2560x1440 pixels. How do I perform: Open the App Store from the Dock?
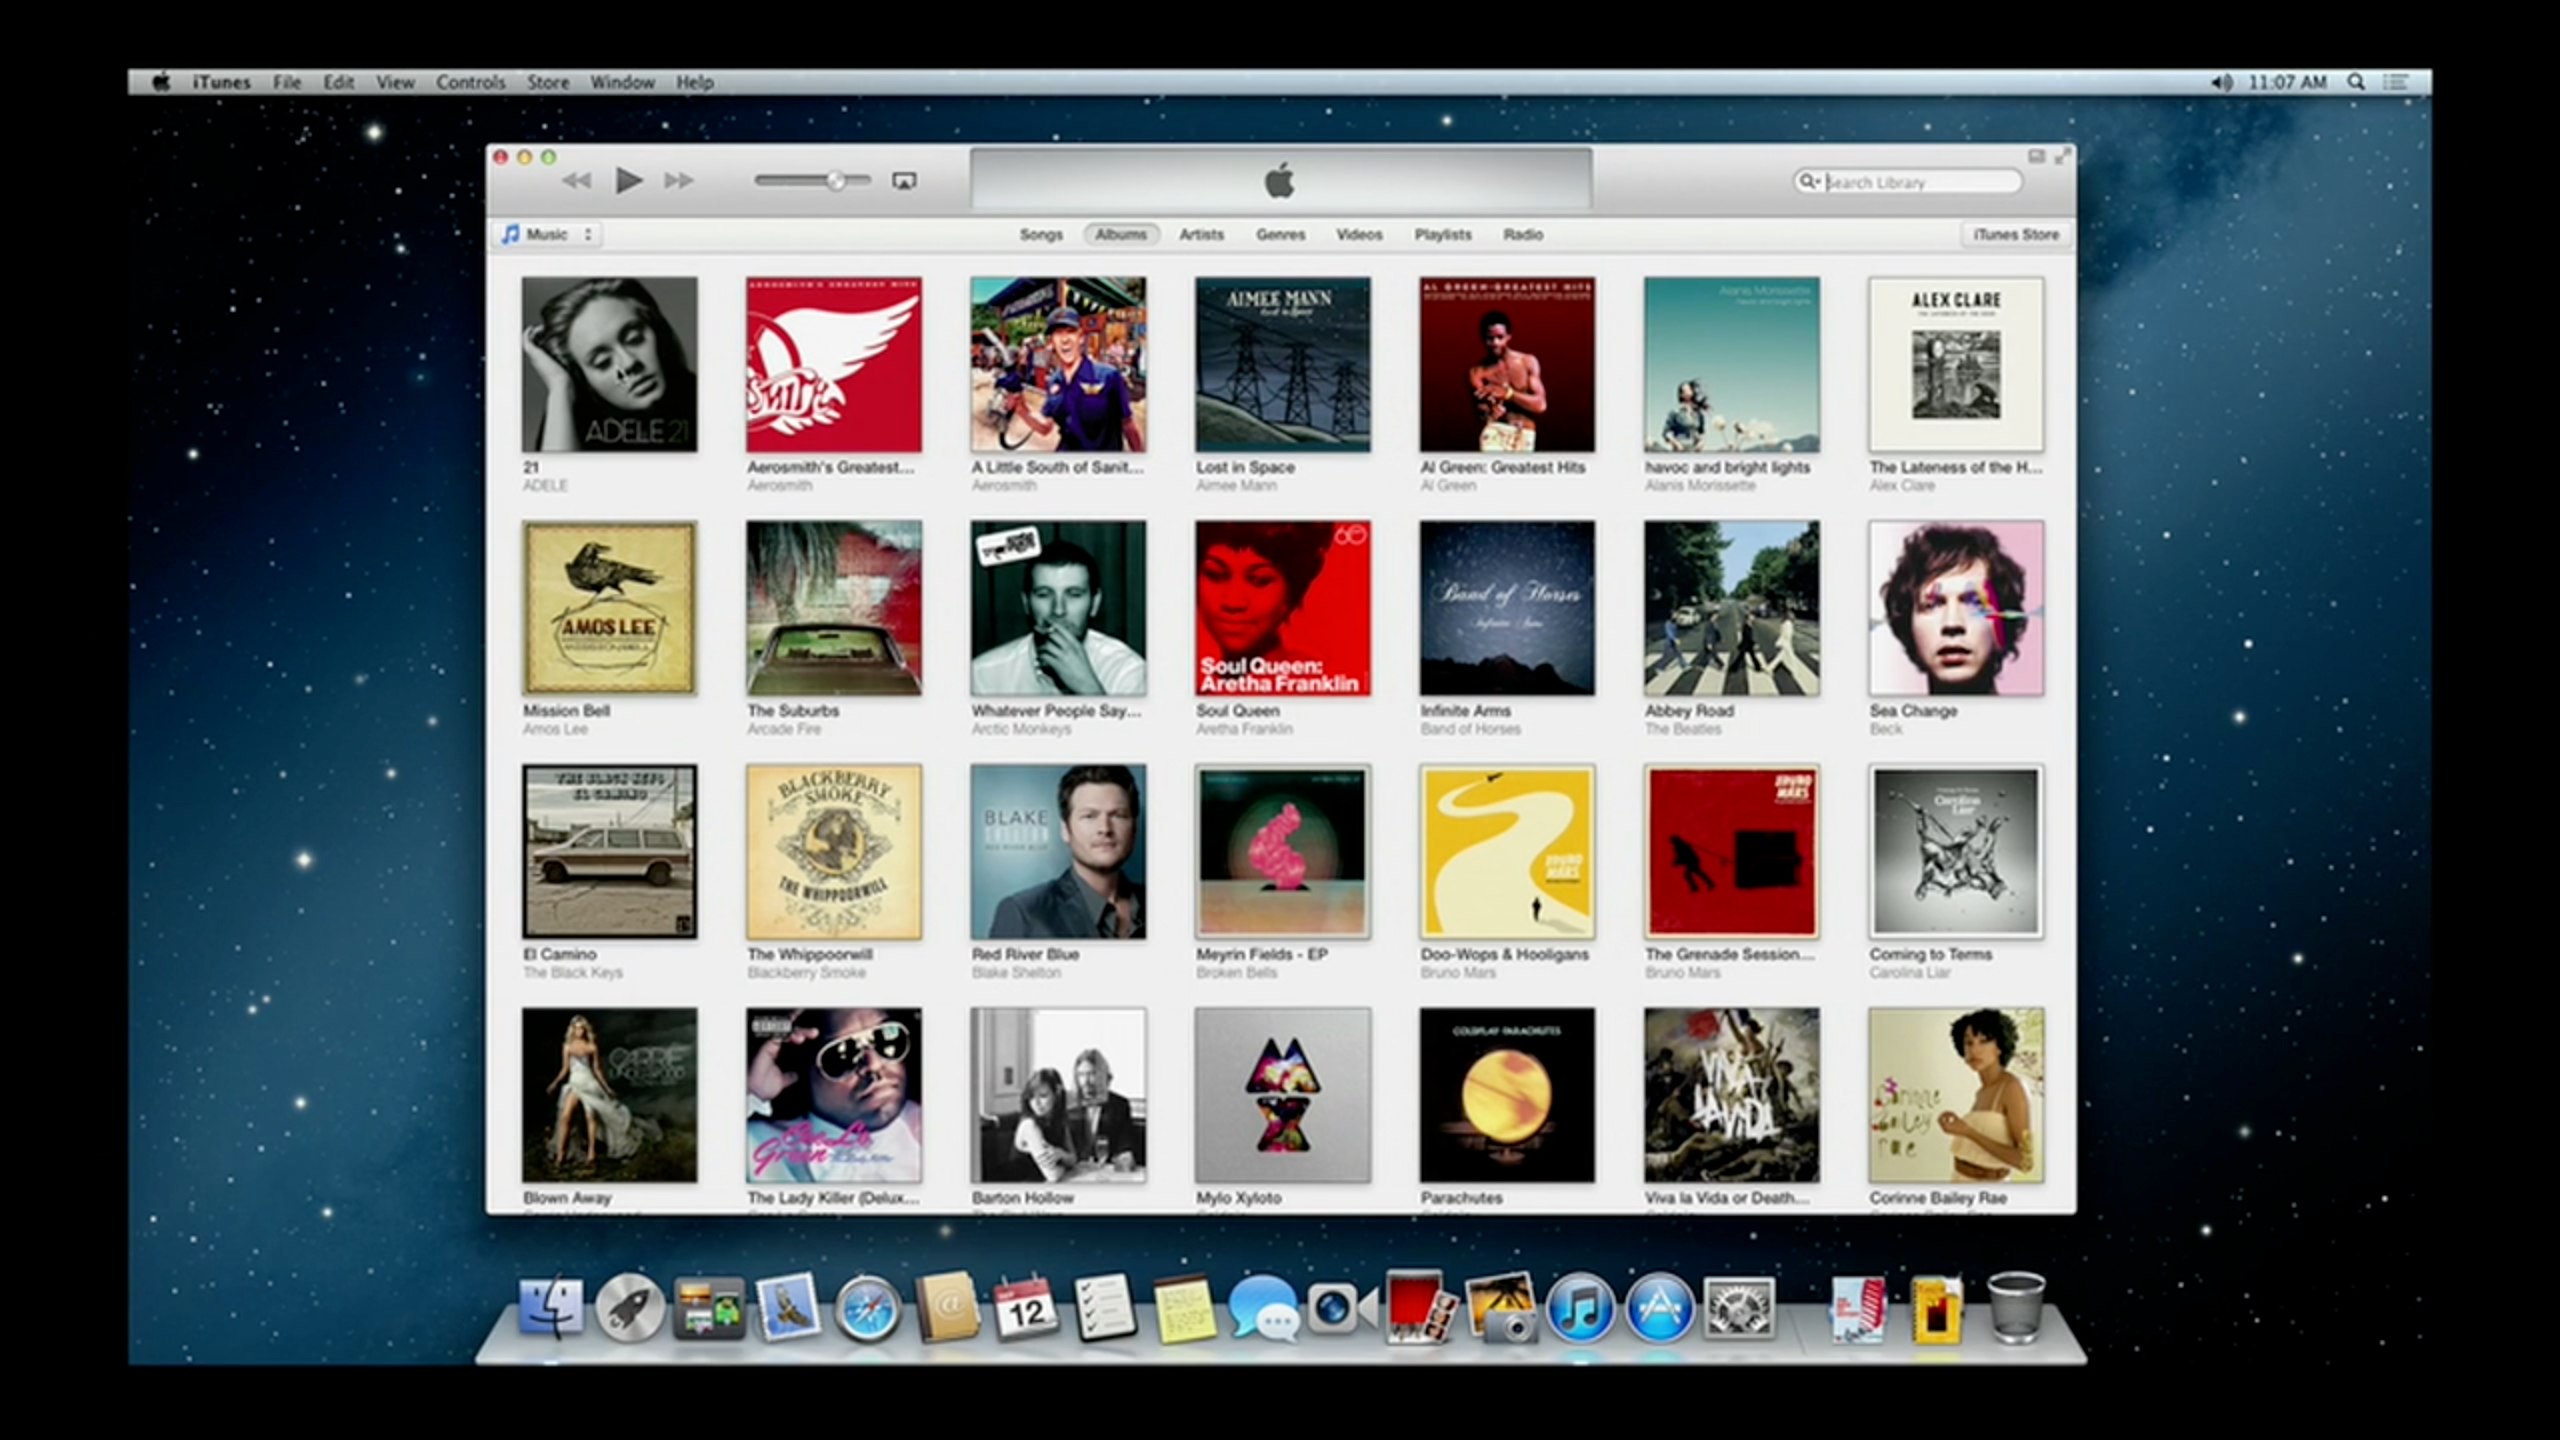[1659, 1308]
